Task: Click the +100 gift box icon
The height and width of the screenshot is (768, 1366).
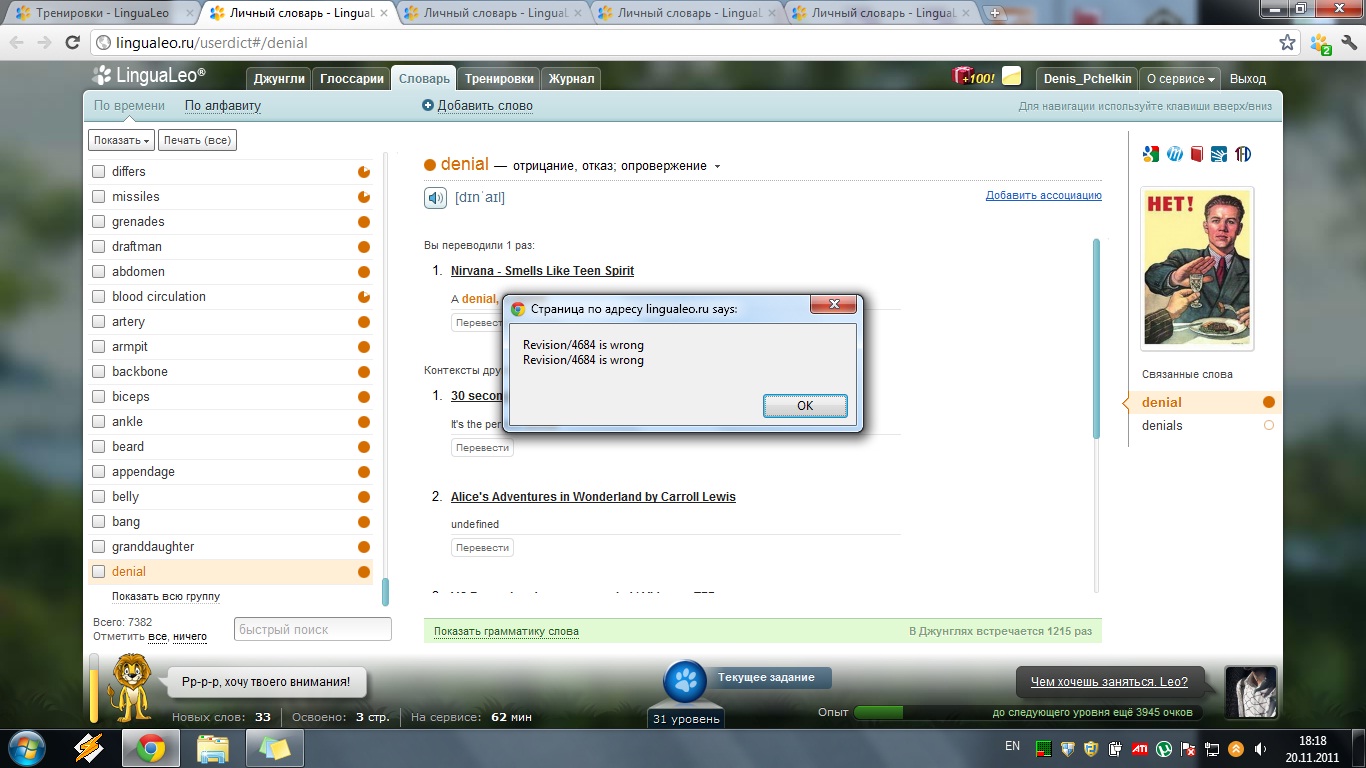Action: [973, 77]
